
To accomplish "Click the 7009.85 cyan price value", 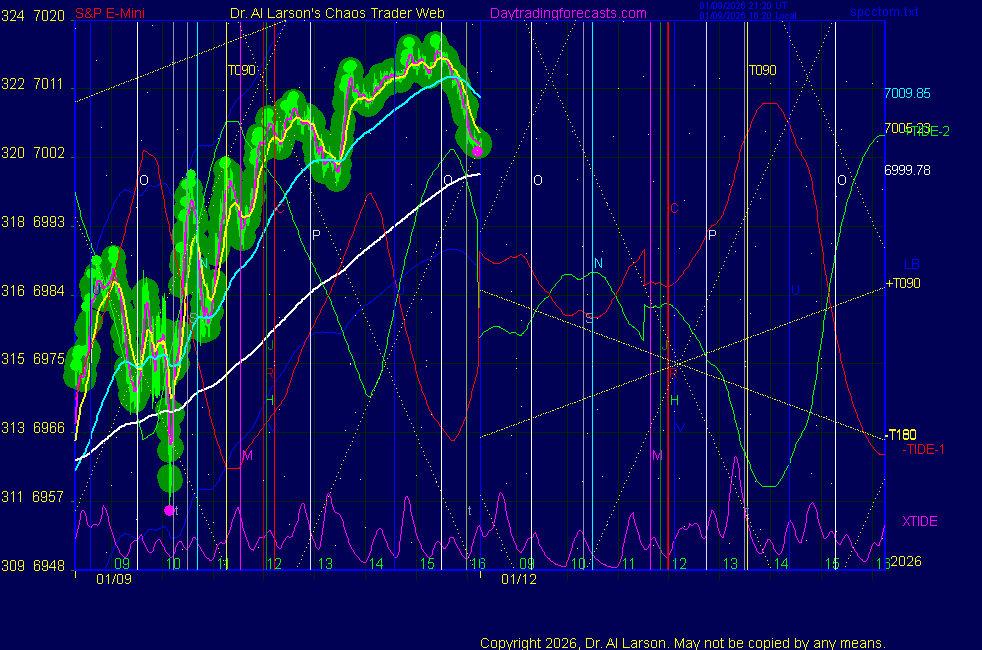I will coord(907,94).
